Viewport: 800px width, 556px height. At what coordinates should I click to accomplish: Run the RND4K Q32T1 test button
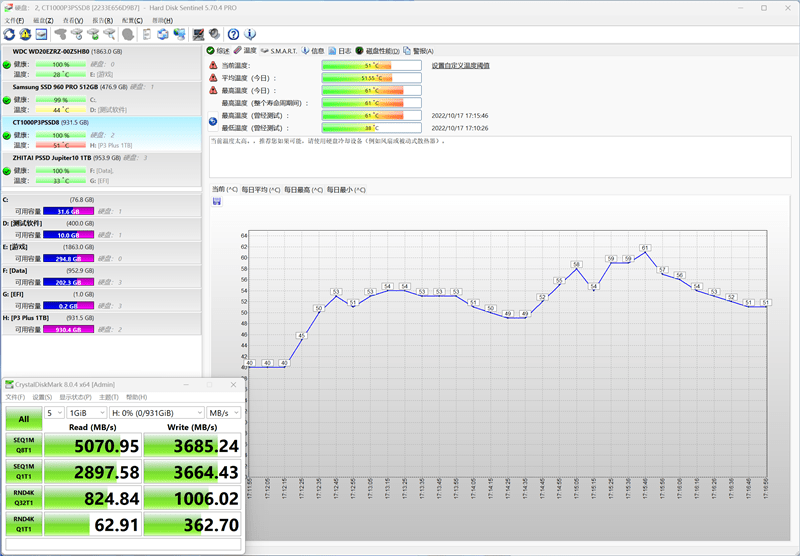(x=24, y=497)
